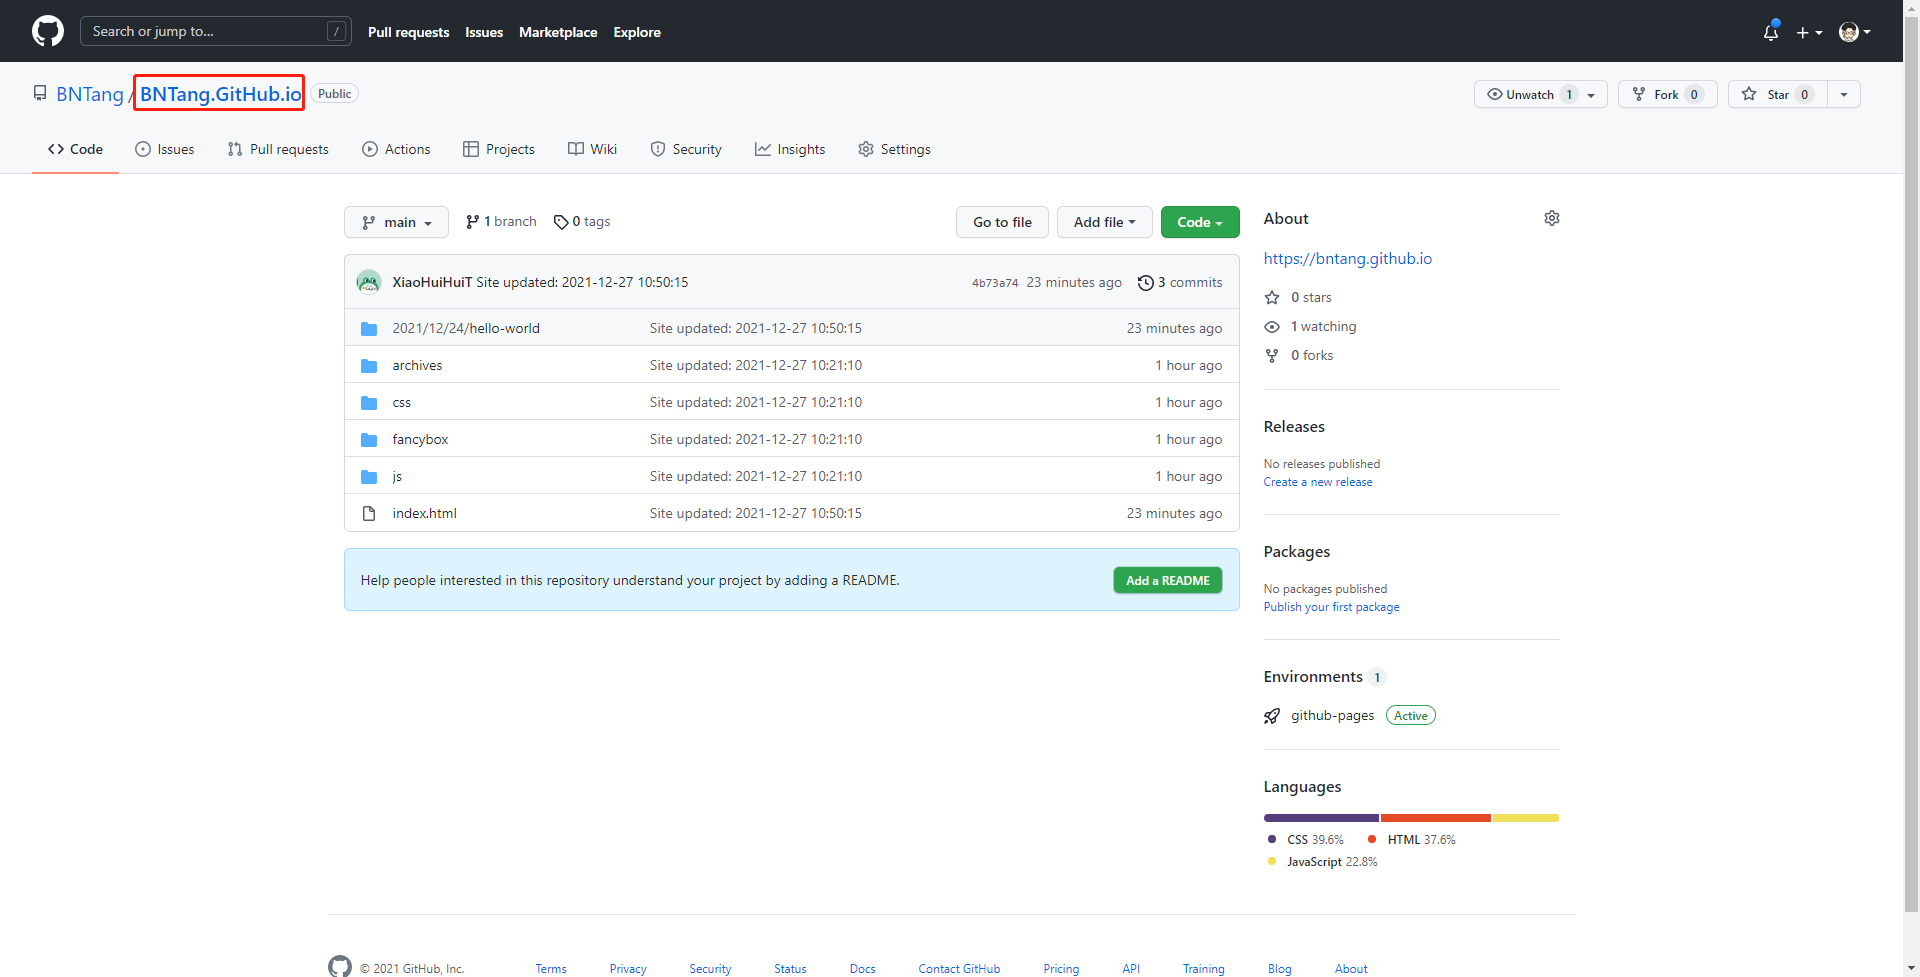Open the repository Settings tab

[x=894, y=149]
